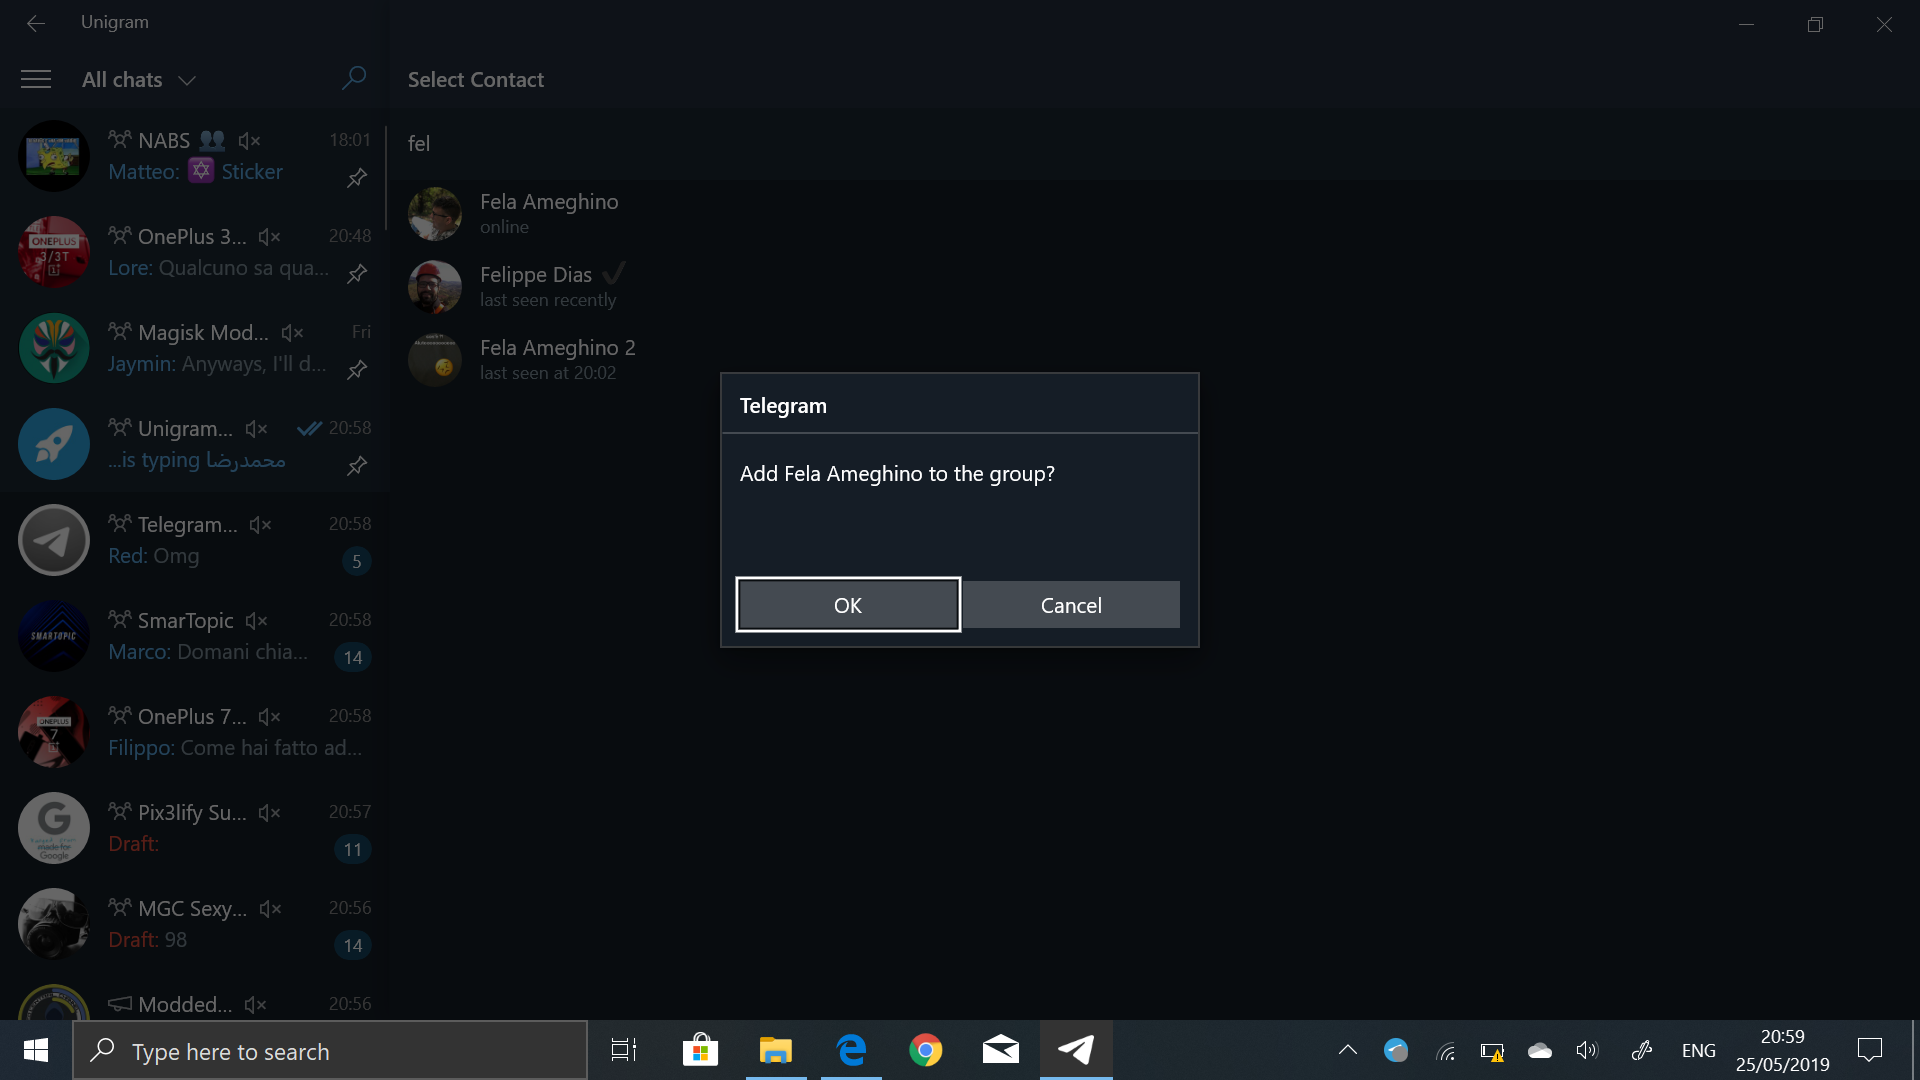Open the Mail app in taskbar
The width and height of the screenshot is (1920, 1080).
coord(1000,1050)
